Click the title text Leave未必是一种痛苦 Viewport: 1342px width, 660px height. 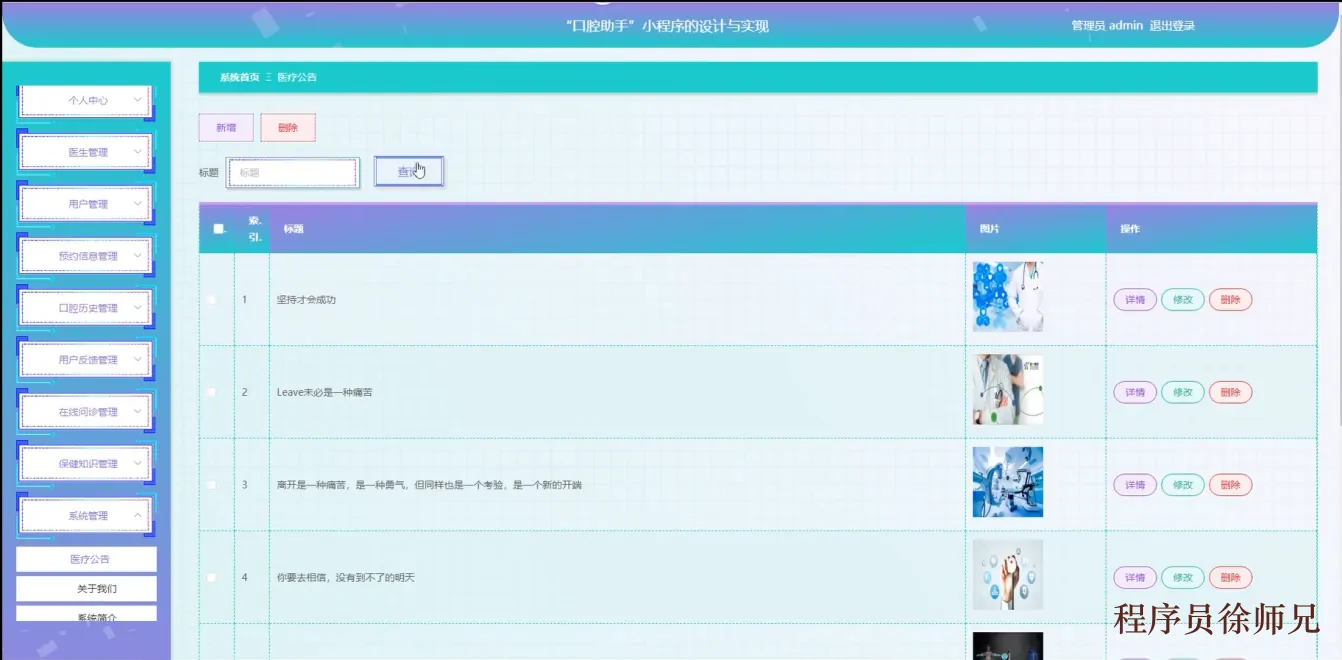[x=325, y=392]
